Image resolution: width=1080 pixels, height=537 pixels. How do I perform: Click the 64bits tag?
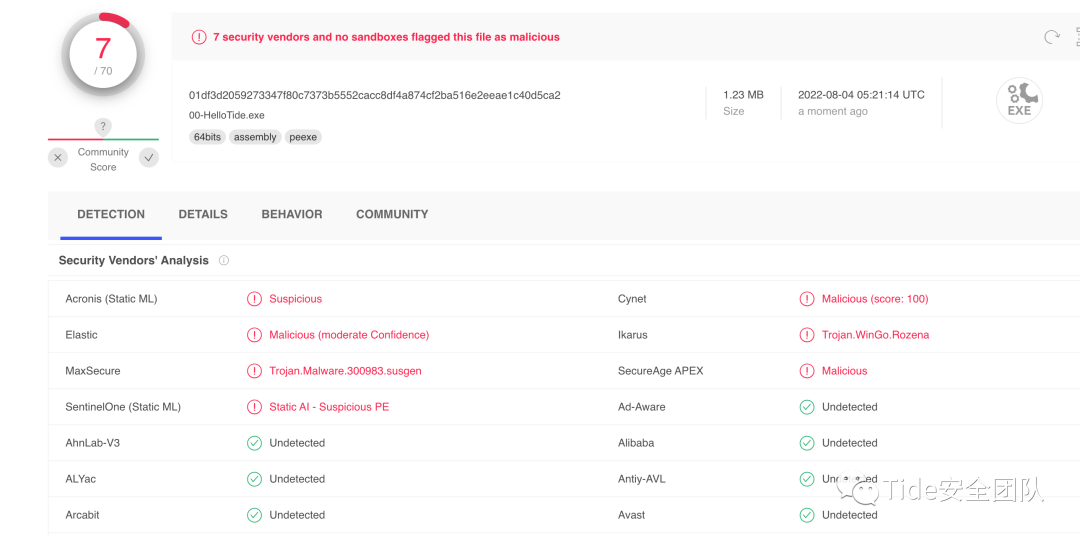[x=207, y=137]
